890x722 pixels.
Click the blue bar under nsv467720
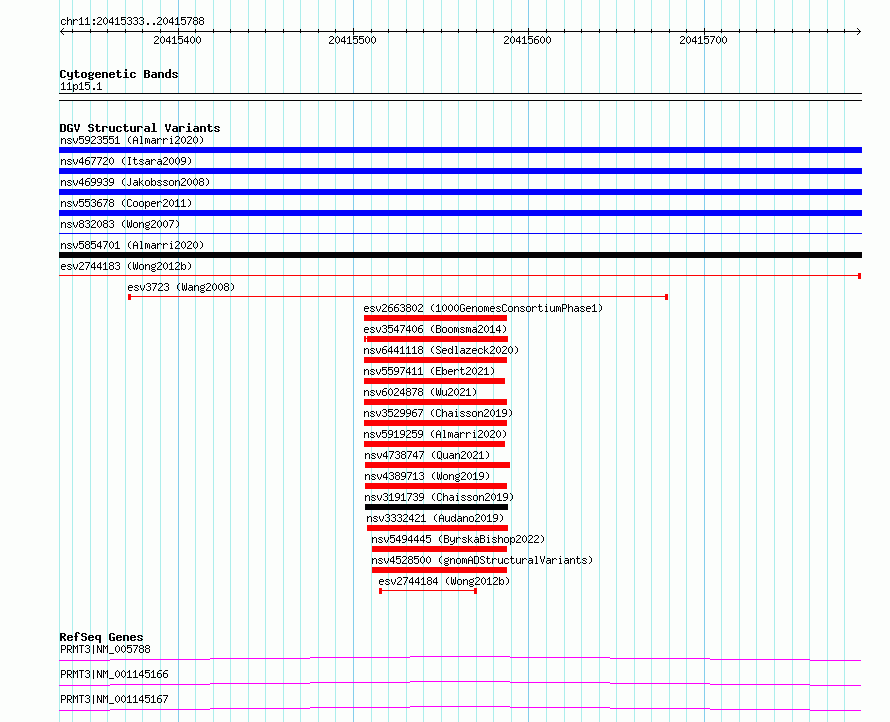[460, 171]
